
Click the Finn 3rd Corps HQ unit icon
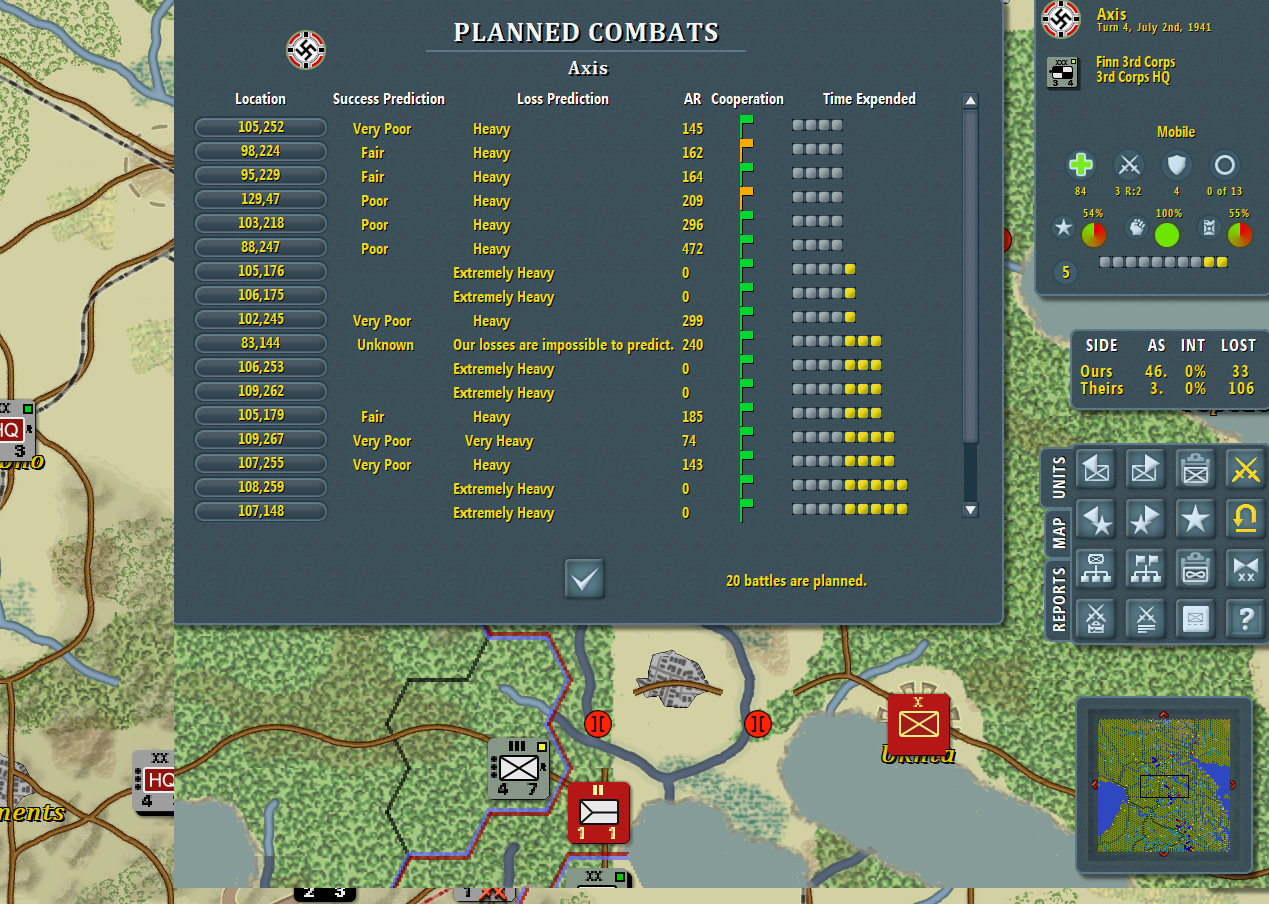click(1062, 73)
